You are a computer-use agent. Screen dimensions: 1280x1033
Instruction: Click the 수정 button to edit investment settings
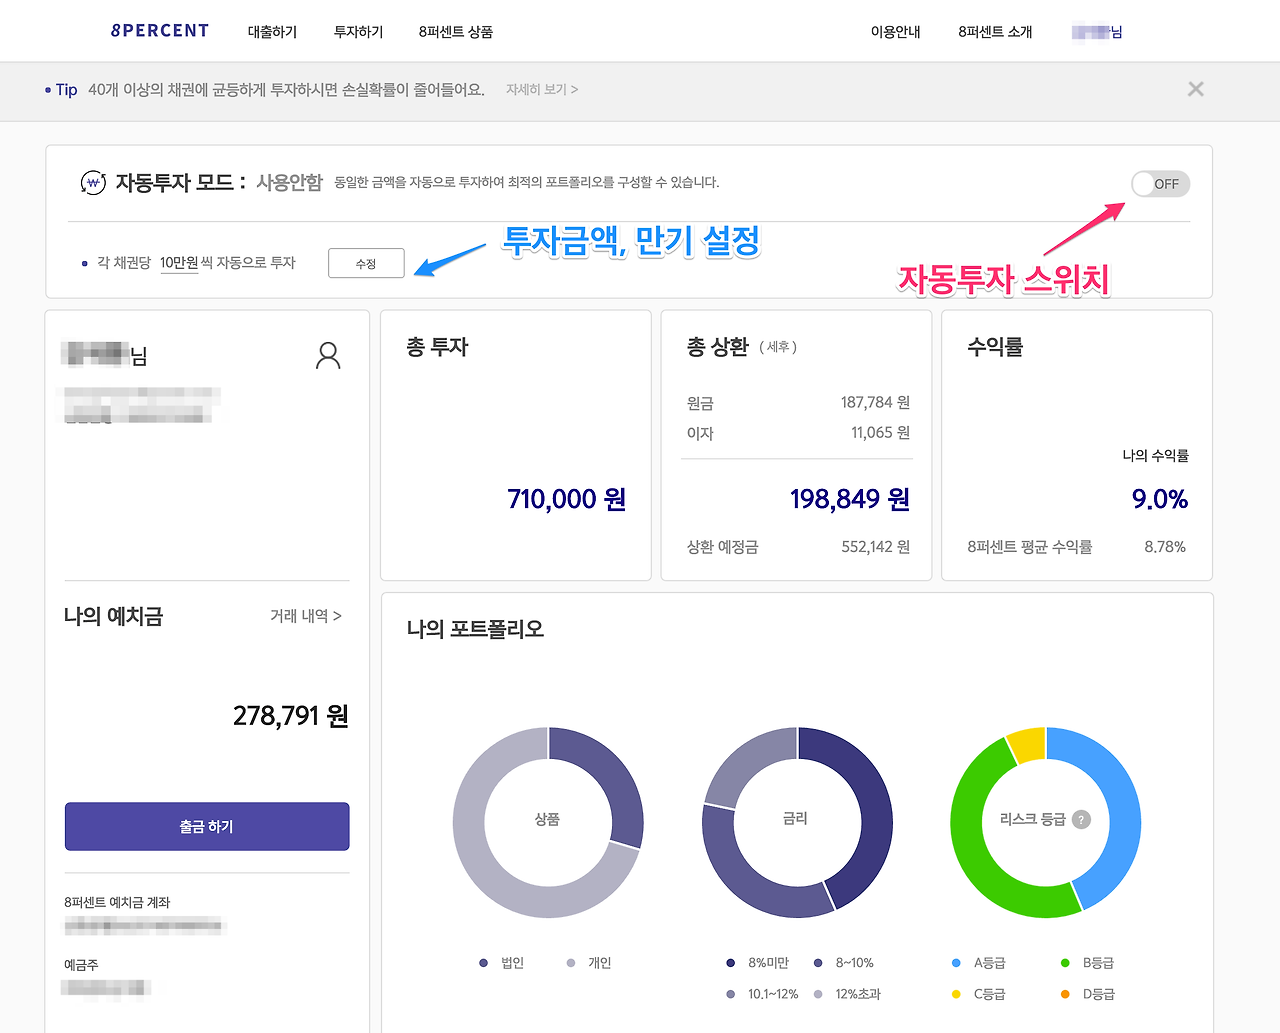coord(366,263)
